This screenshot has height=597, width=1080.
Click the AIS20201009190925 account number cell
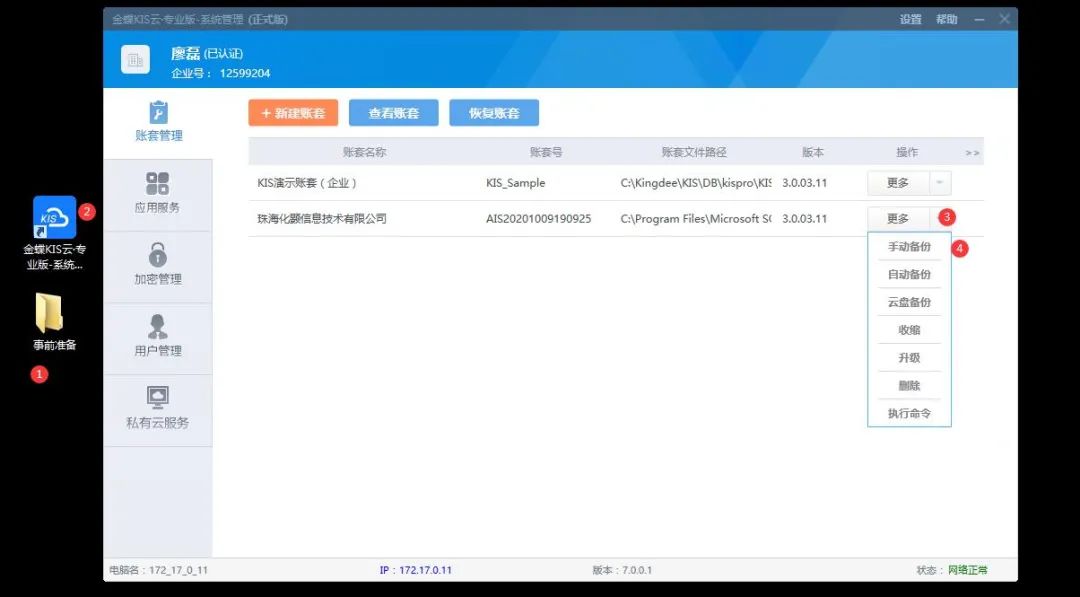(538, 219)
